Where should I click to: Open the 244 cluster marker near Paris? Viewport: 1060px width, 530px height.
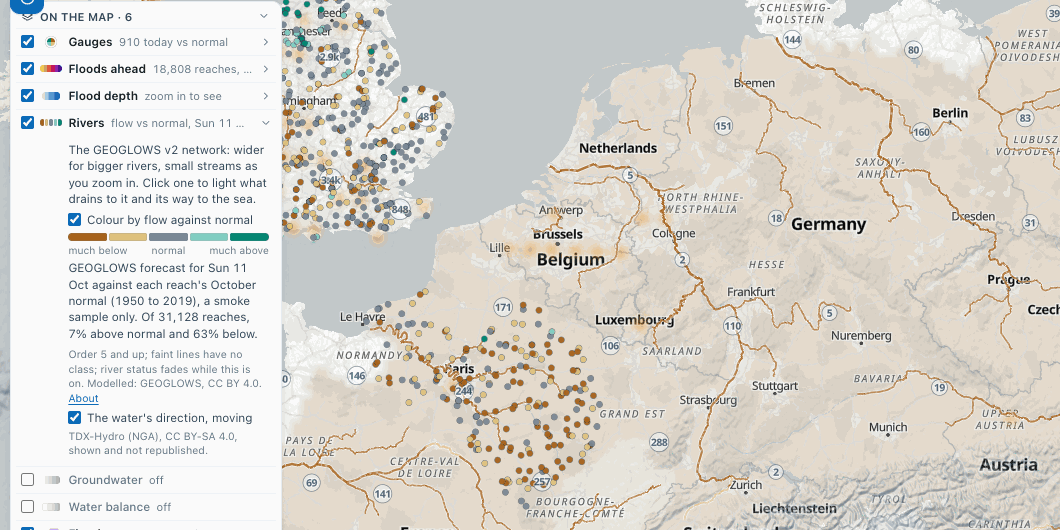464,391
